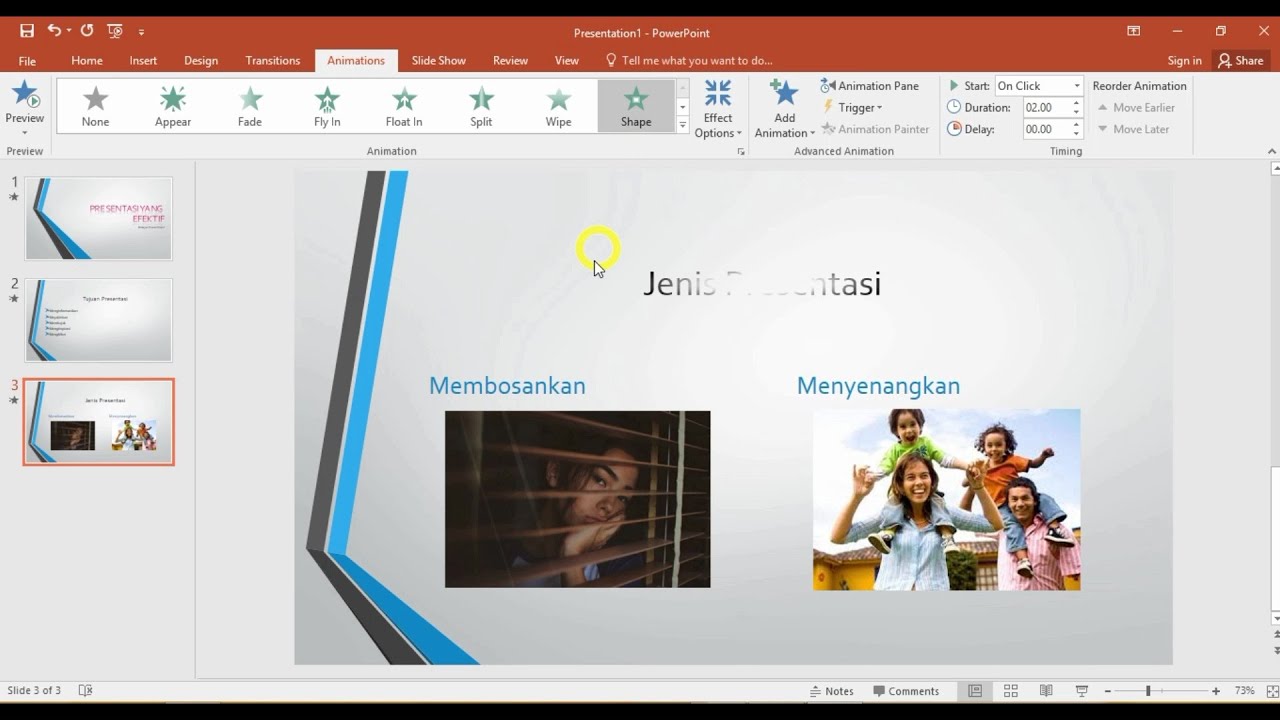Open the Slide Show ribbon tab

click(x=438, y=60)
